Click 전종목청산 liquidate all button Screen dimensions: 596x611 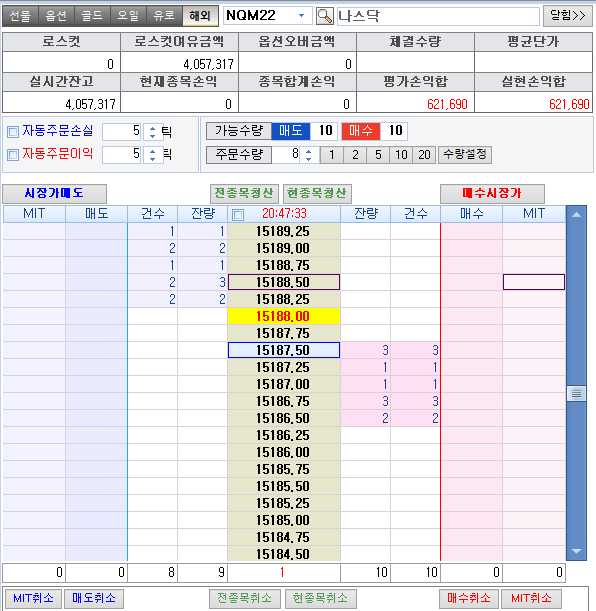pos(244,193)
